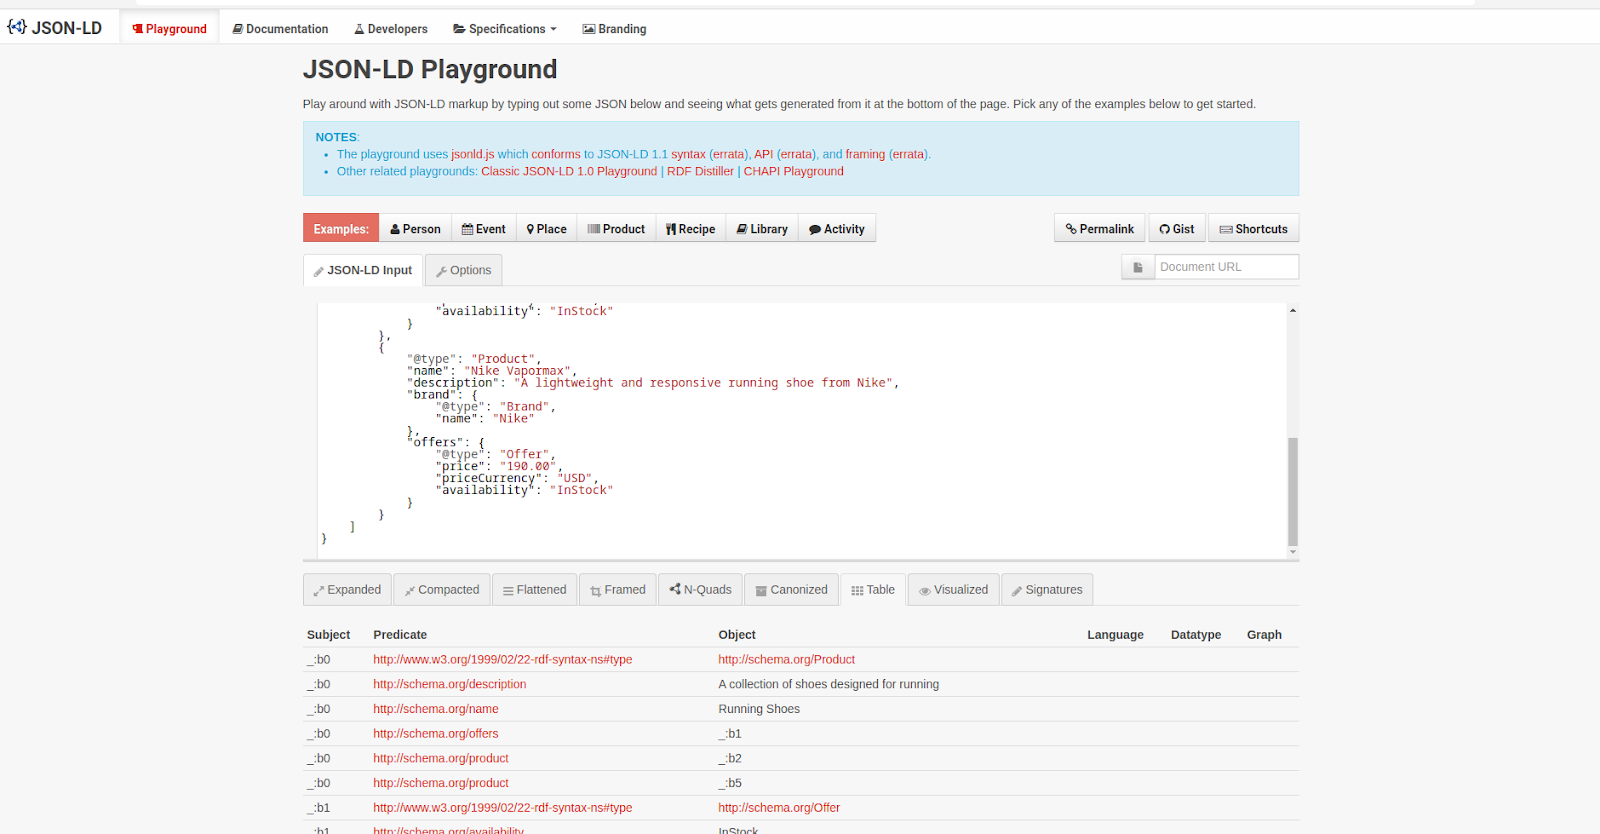
Task: Click the "A collection of shoes designed for running" cell
Action: pos(828,685)
